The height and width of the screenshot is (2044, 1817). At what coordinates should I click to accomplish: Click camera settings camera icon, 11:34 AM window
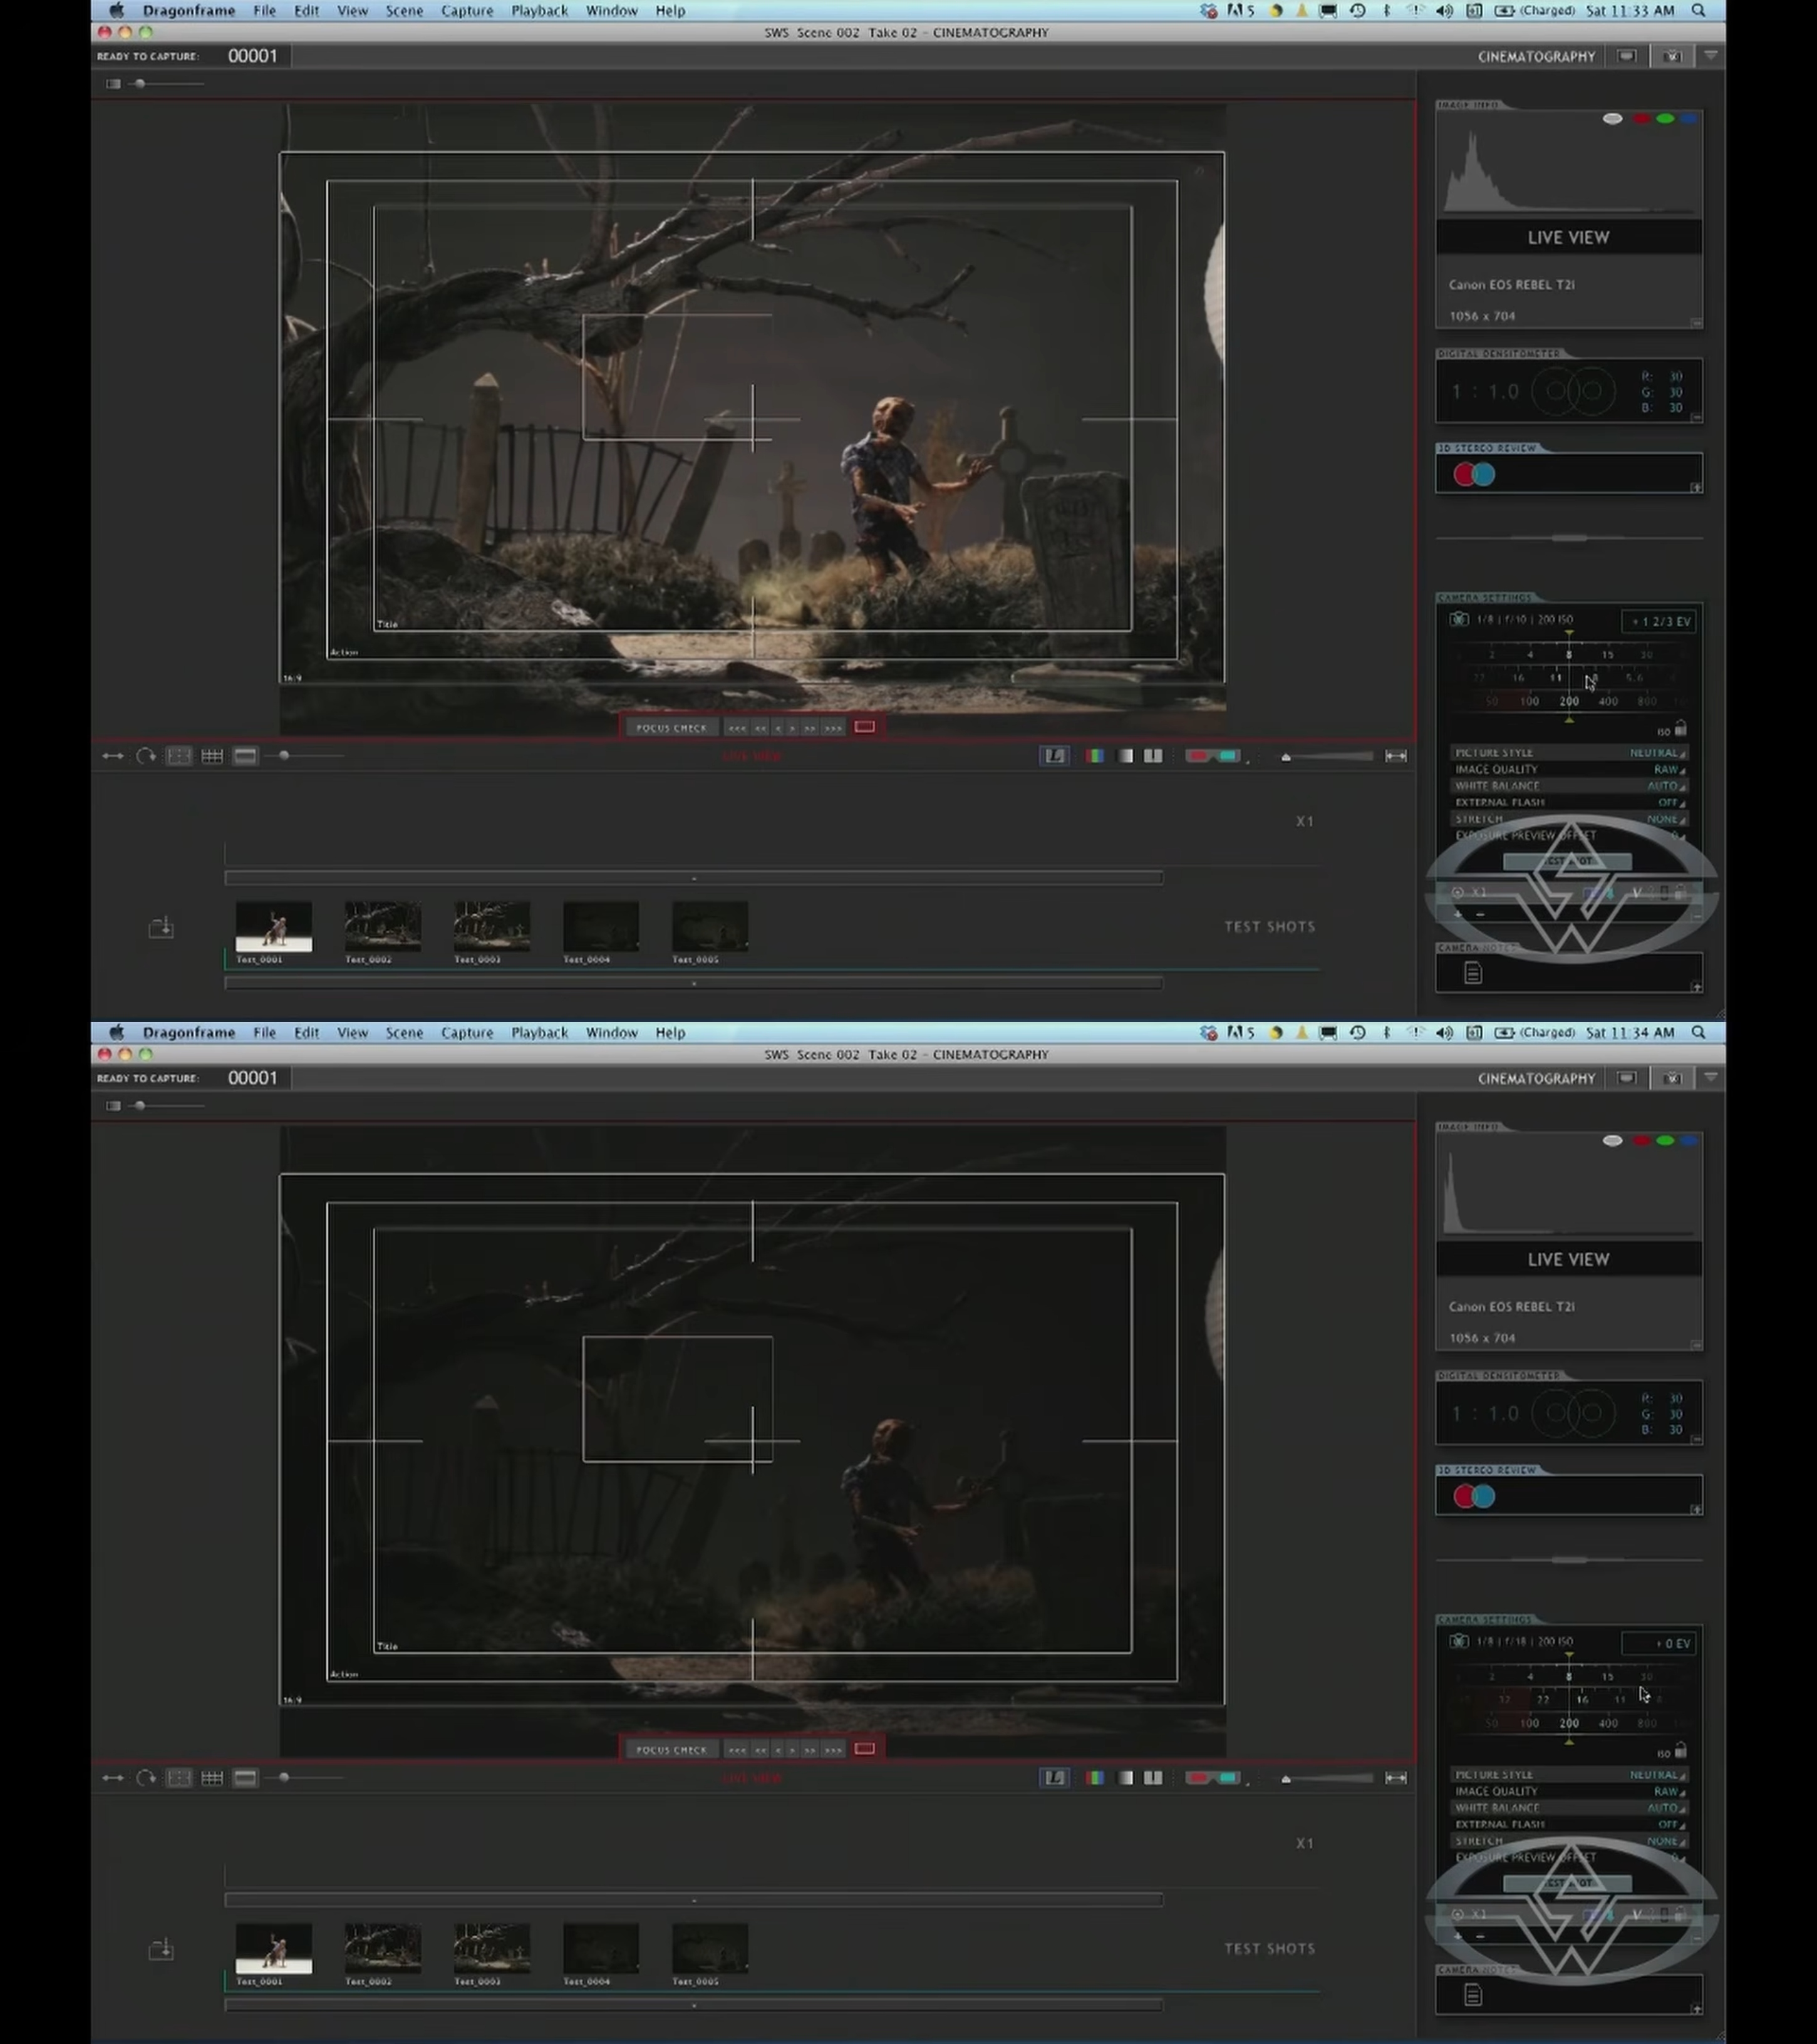tap(1459, 1642)
